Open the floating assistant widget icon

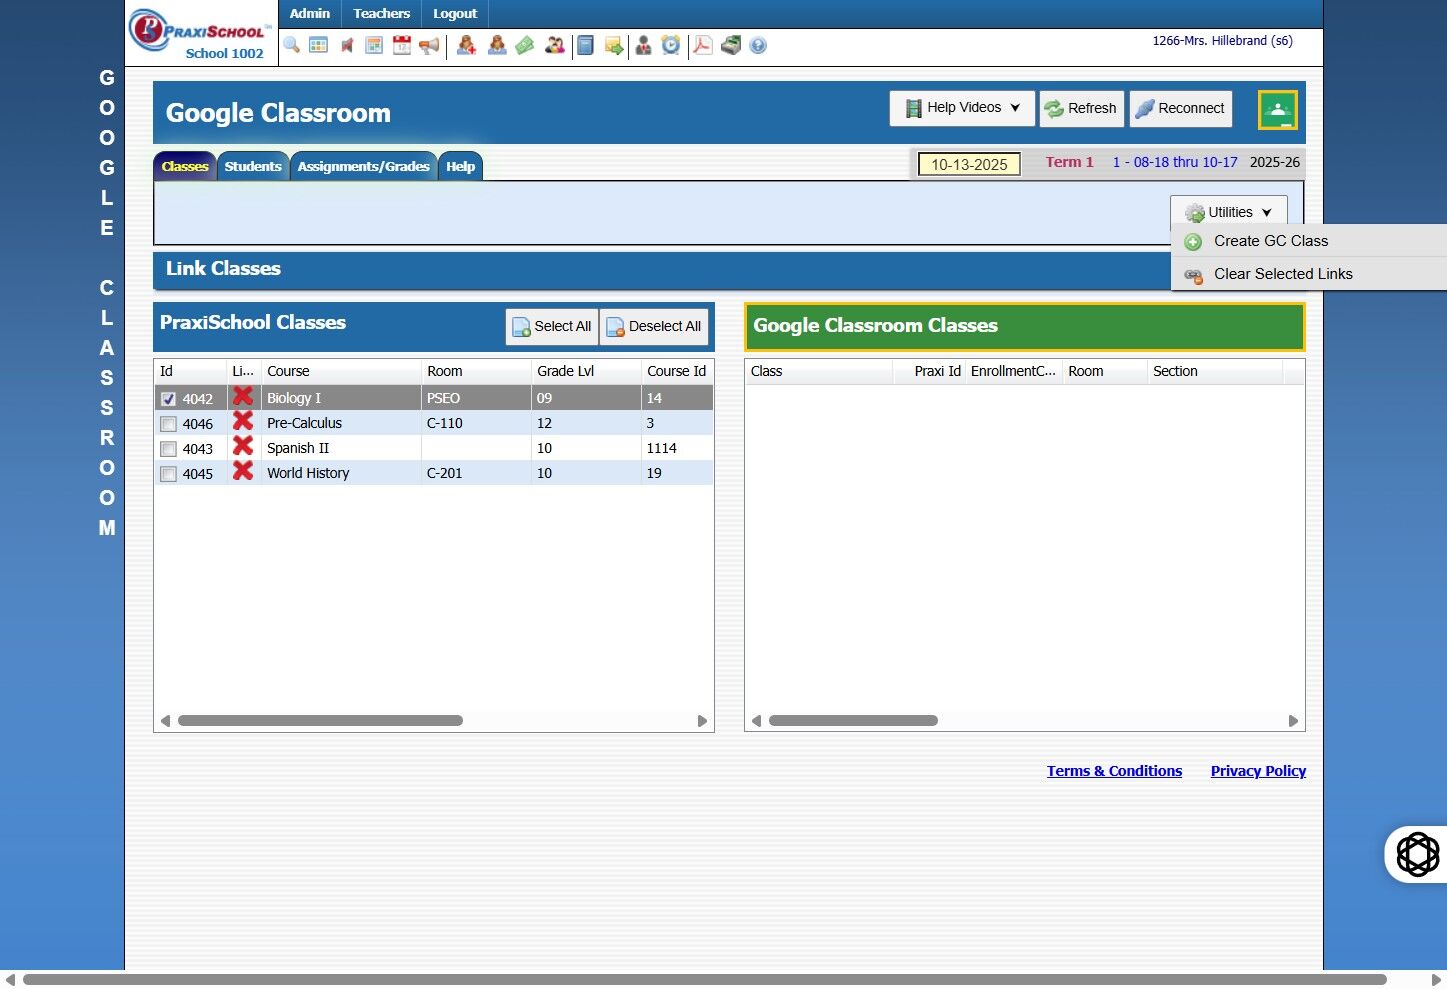tap(1417, 854)
